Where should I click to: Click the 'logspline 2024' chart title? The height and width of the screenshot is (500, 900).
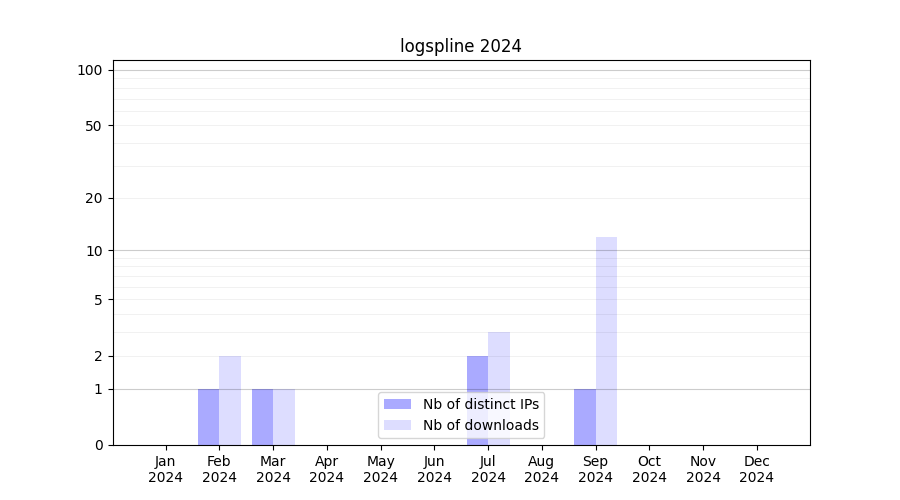[461, 46]
